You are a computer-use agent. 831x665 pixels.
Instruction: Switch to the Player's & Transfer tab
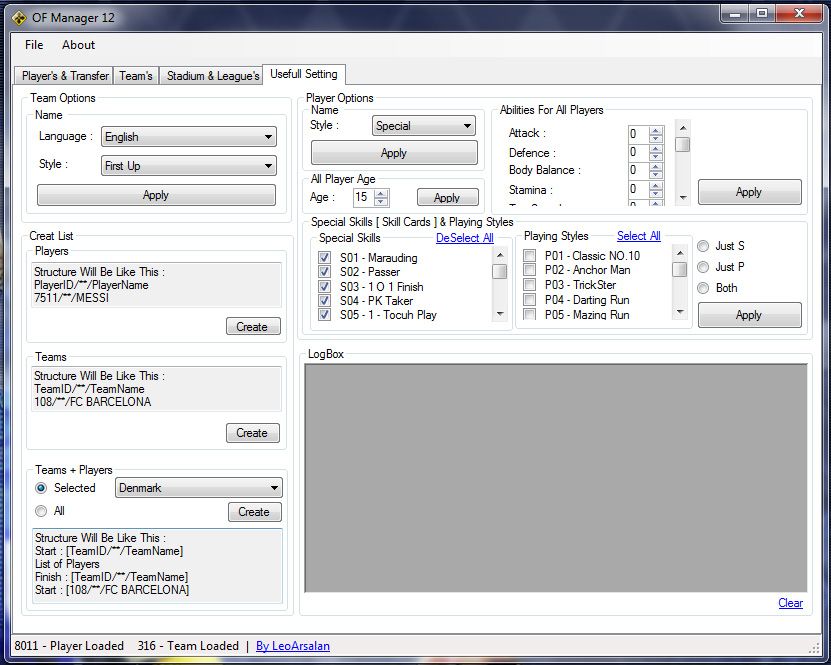(65, 76)
